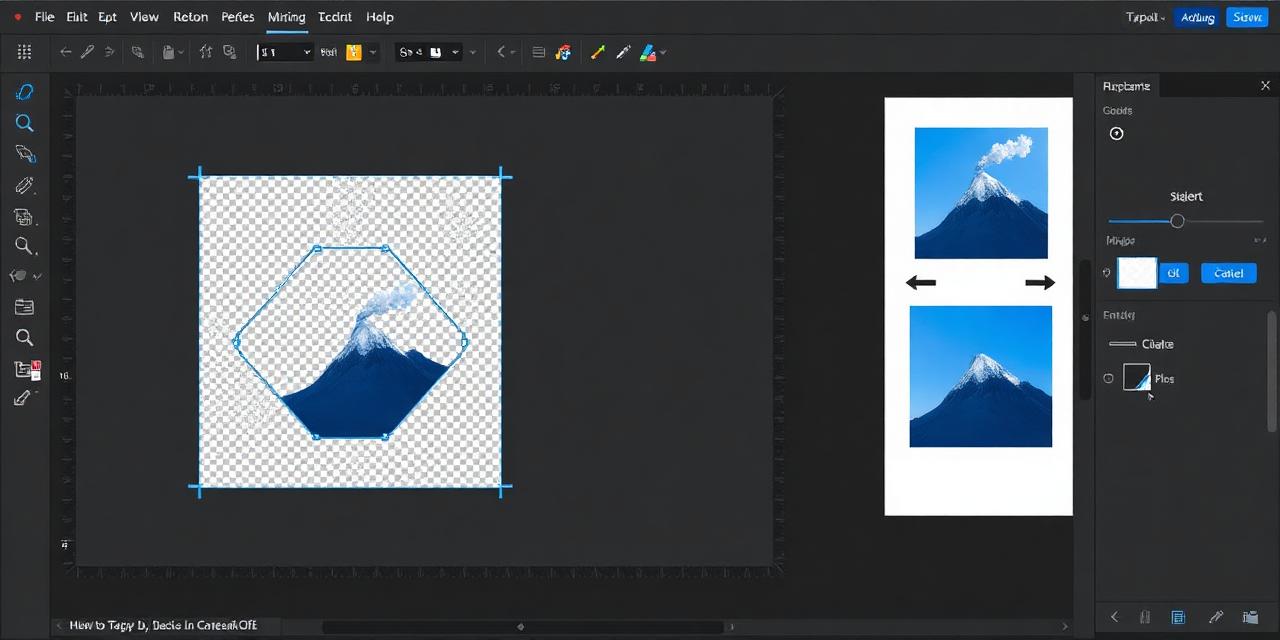1280x640 pixels.
Task: Open the View menu
Action: [144, 17]
